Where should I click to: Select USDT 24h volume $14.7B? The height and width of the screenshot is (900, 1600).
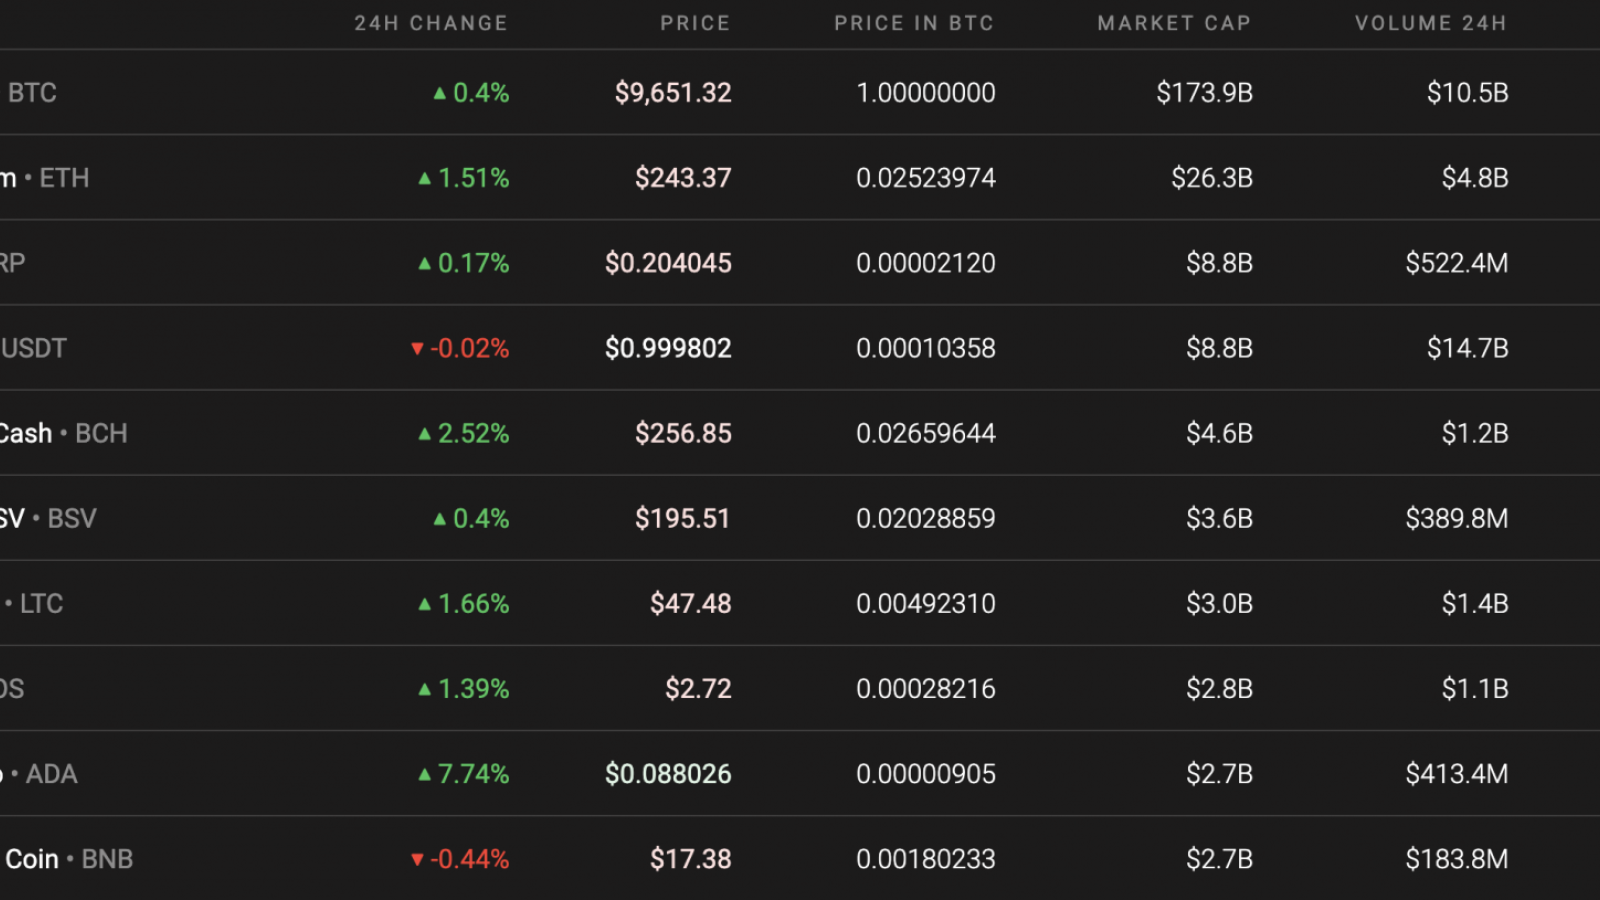pos(1468,348)
